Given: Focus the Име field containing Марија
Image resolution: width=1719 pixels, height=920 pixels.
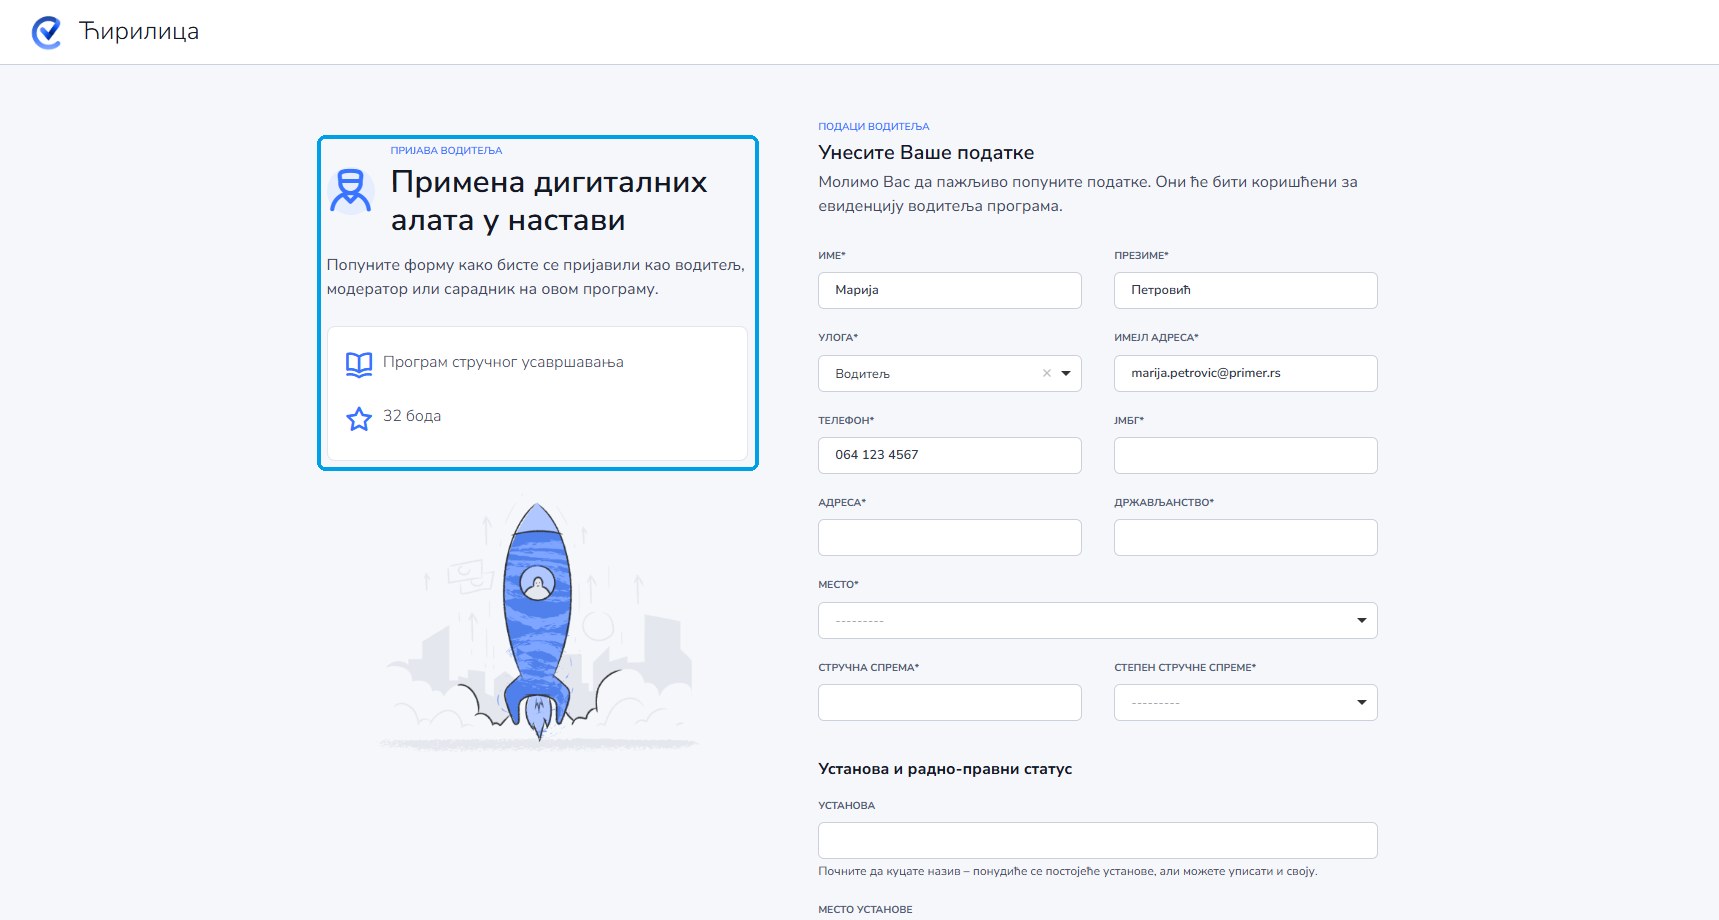Looking at the screenshot, I should 949,290.
